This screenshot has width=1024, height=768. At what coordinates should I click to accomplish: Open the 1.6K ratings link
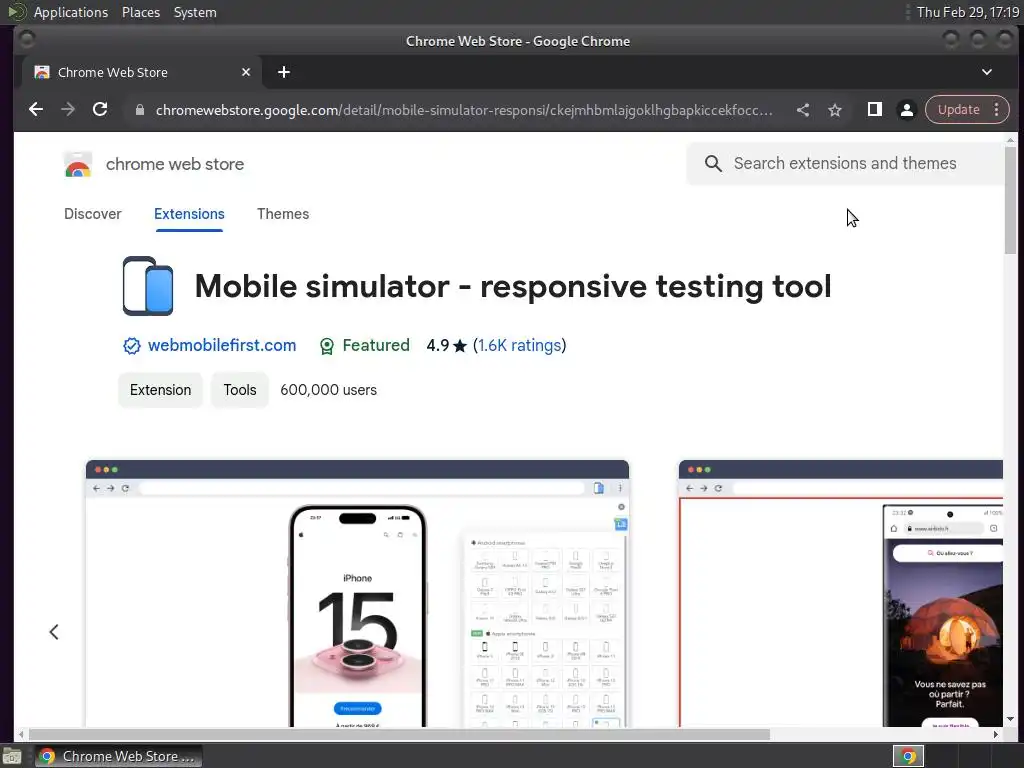(520, 345)
